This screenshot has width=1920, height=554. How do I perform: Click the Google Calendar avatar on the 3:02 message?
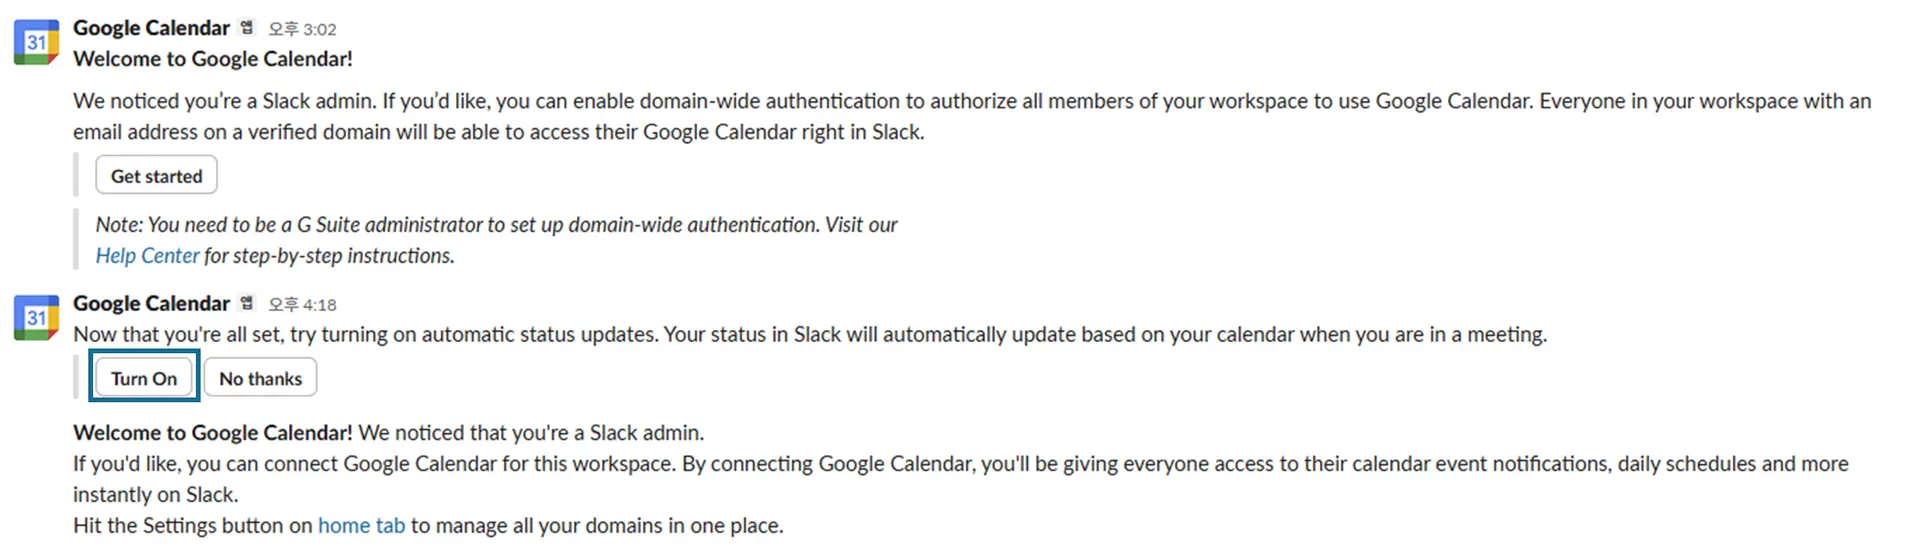pyautogui.click(x=36, y=42)
